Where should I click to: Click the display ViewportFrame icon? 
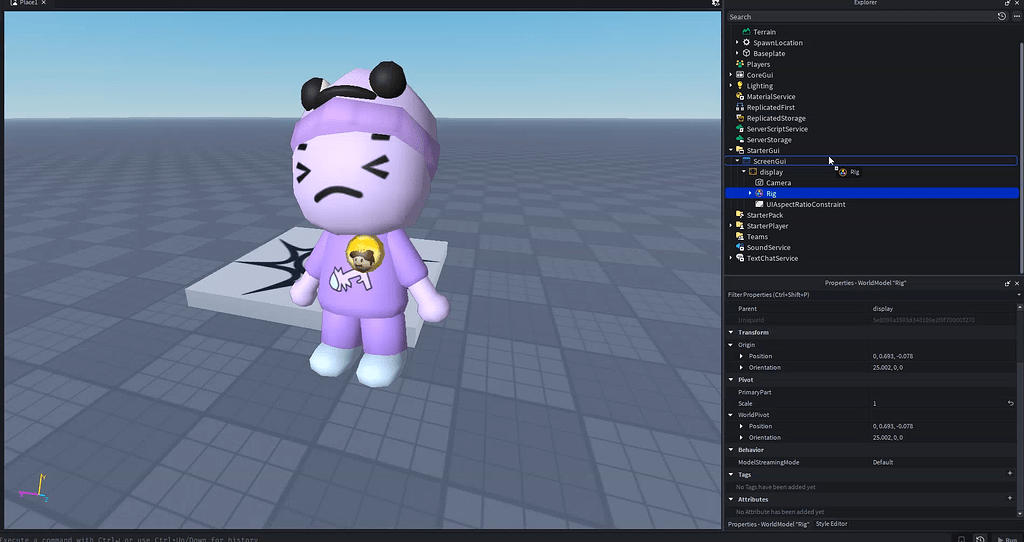753,172
